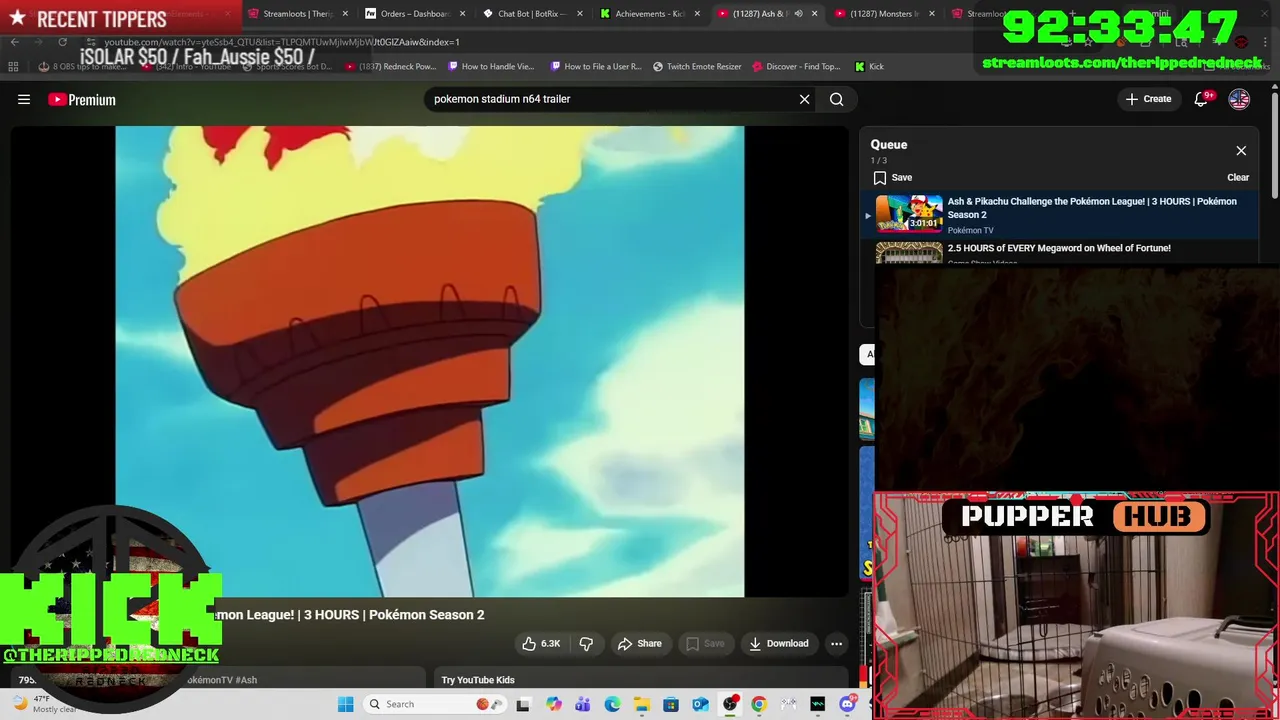Clear the search text with the X
The height and width of the screenshot is (720, 1280).
804,99
